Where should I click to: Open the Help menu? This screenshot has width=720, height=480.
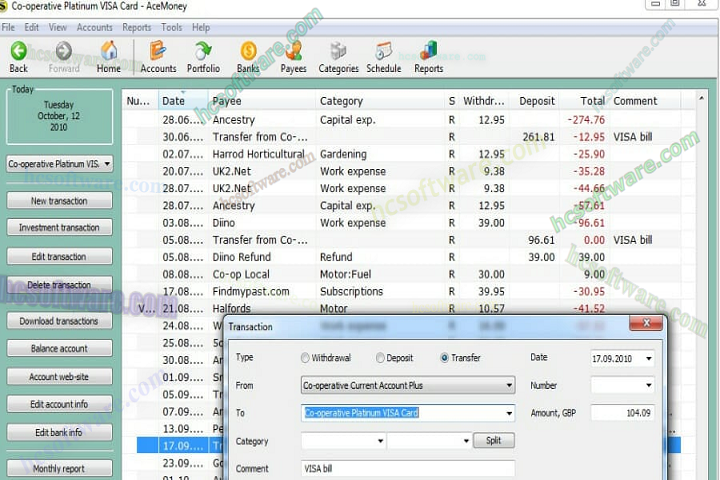pos(201,28)
